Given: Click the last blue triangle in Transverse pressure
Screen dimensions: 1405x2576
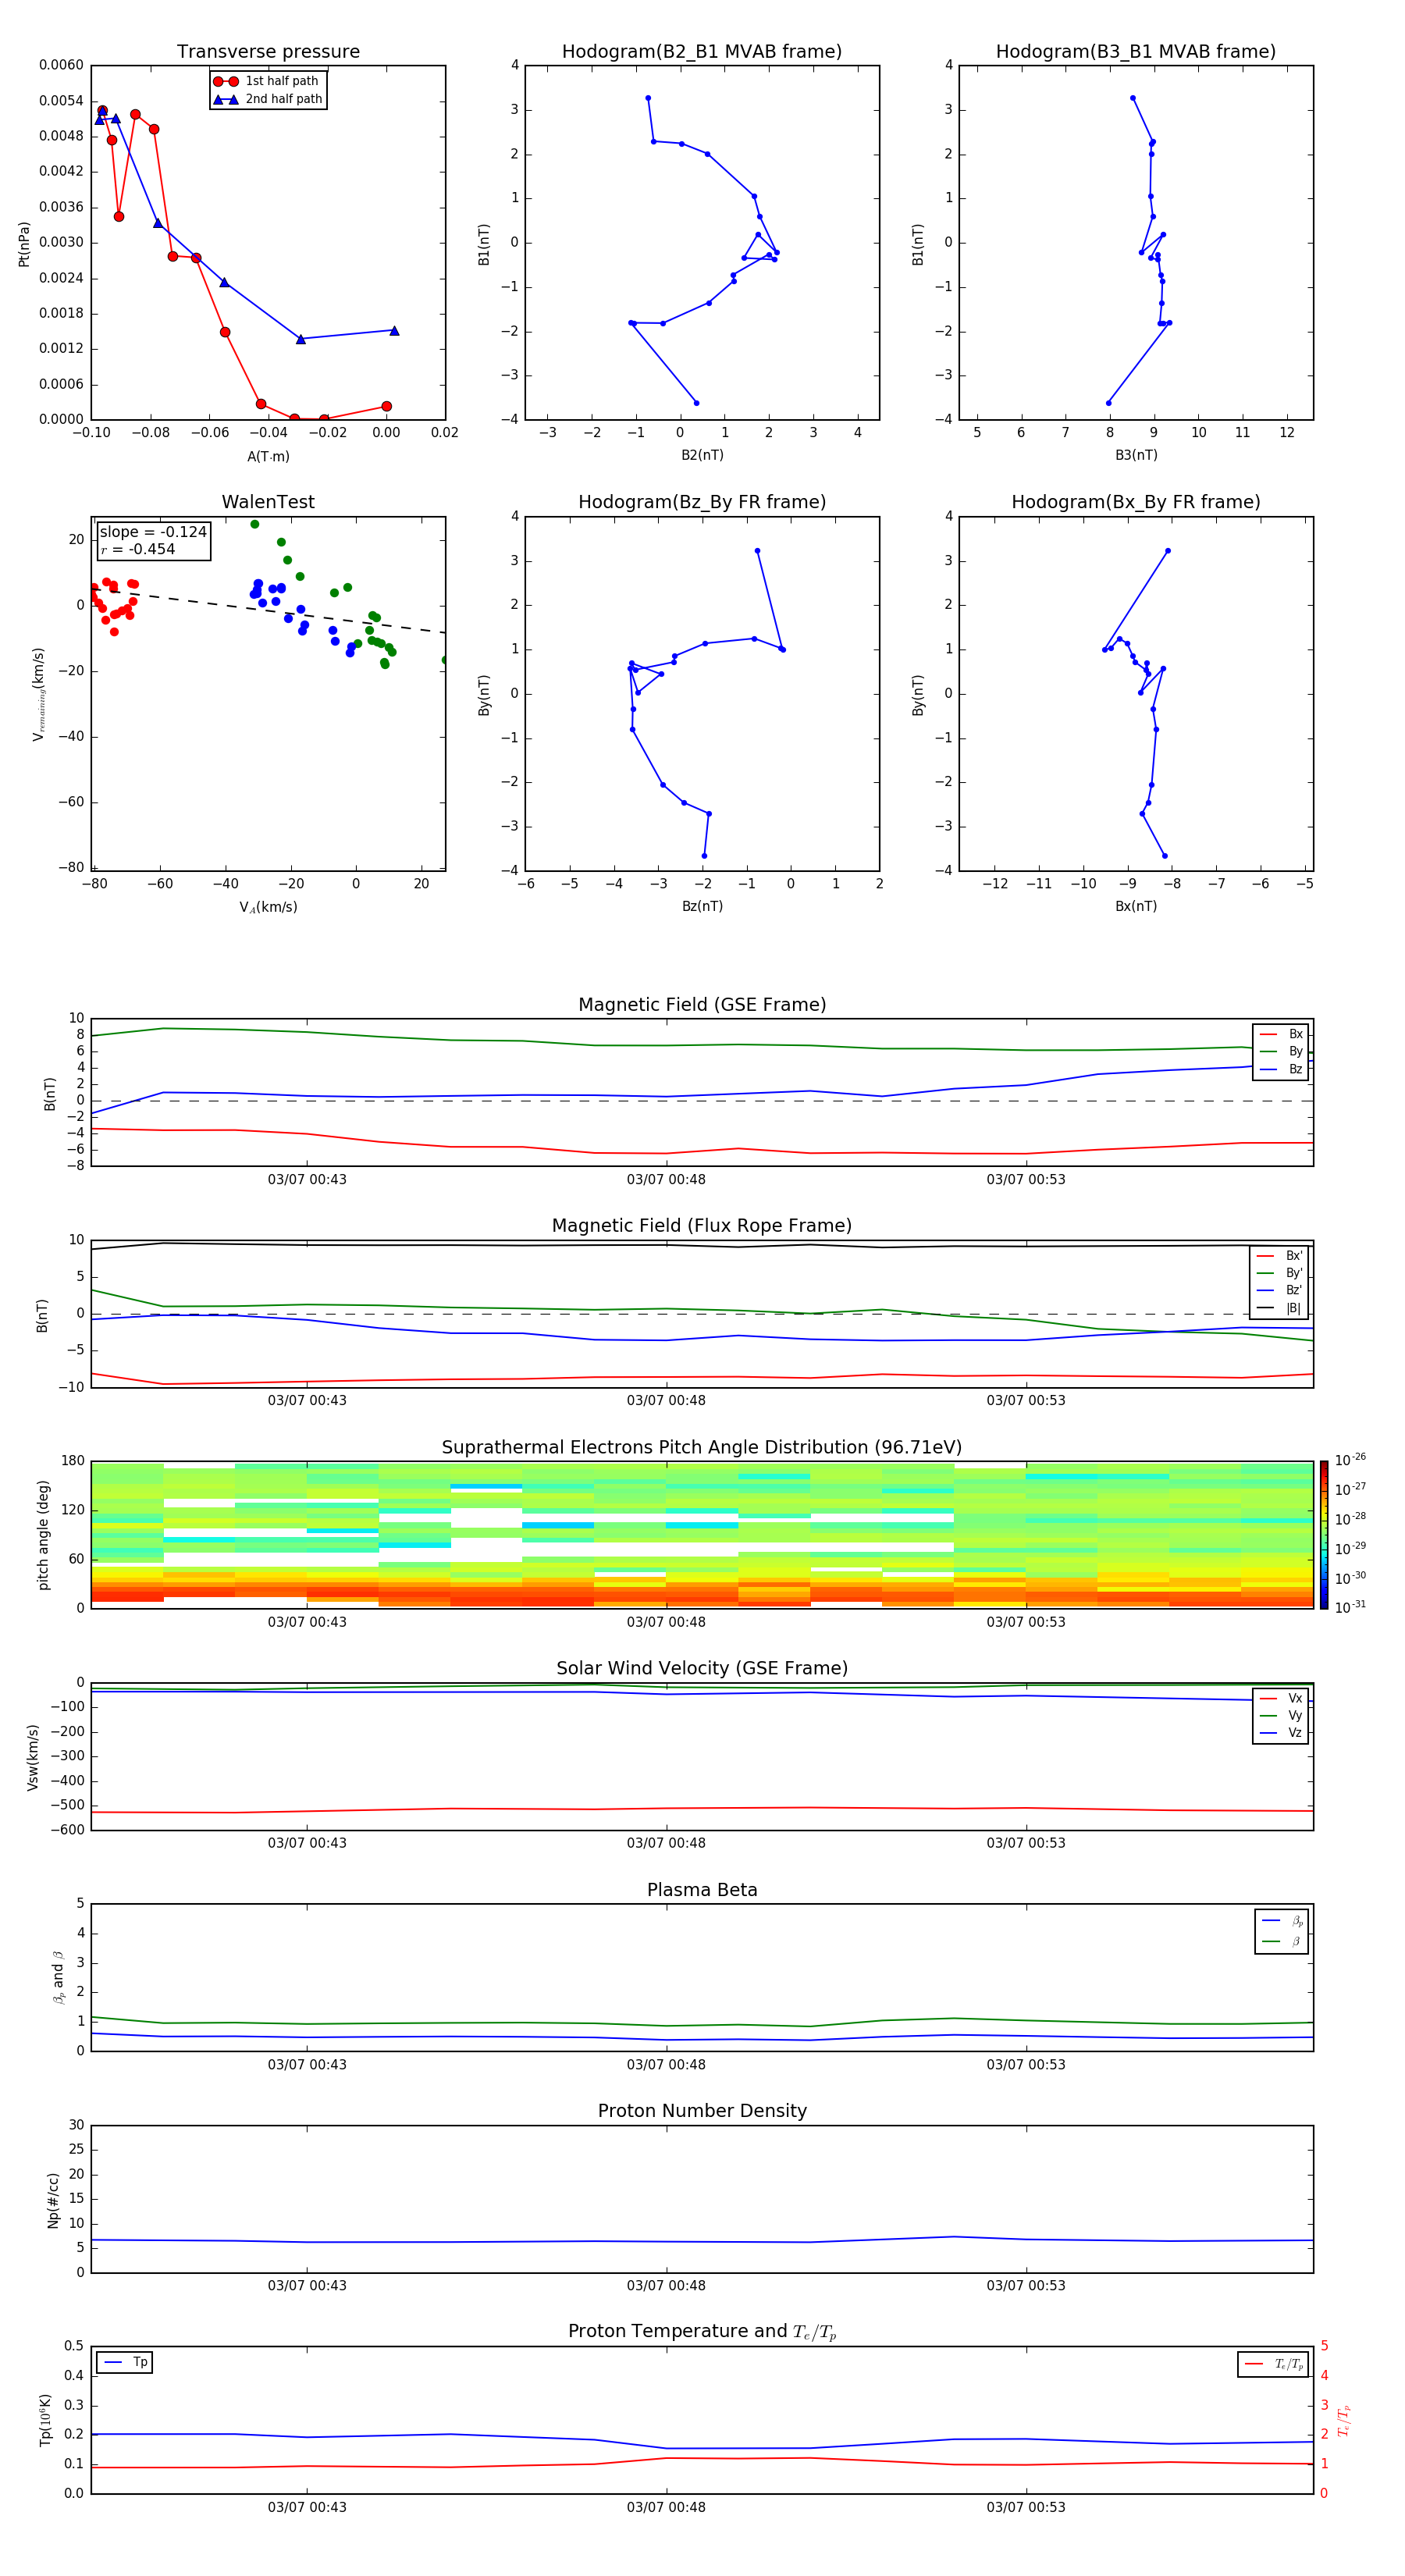Looking at the screenshot, I should pos(394,330).
